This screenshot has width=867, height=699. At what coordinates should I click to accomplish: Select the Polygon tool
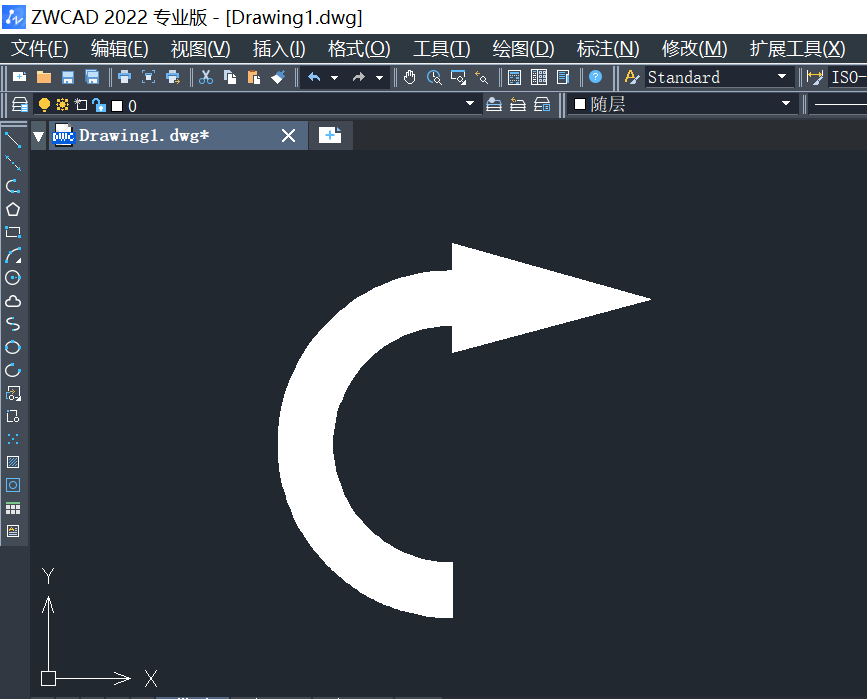click(x=13, y=209)
